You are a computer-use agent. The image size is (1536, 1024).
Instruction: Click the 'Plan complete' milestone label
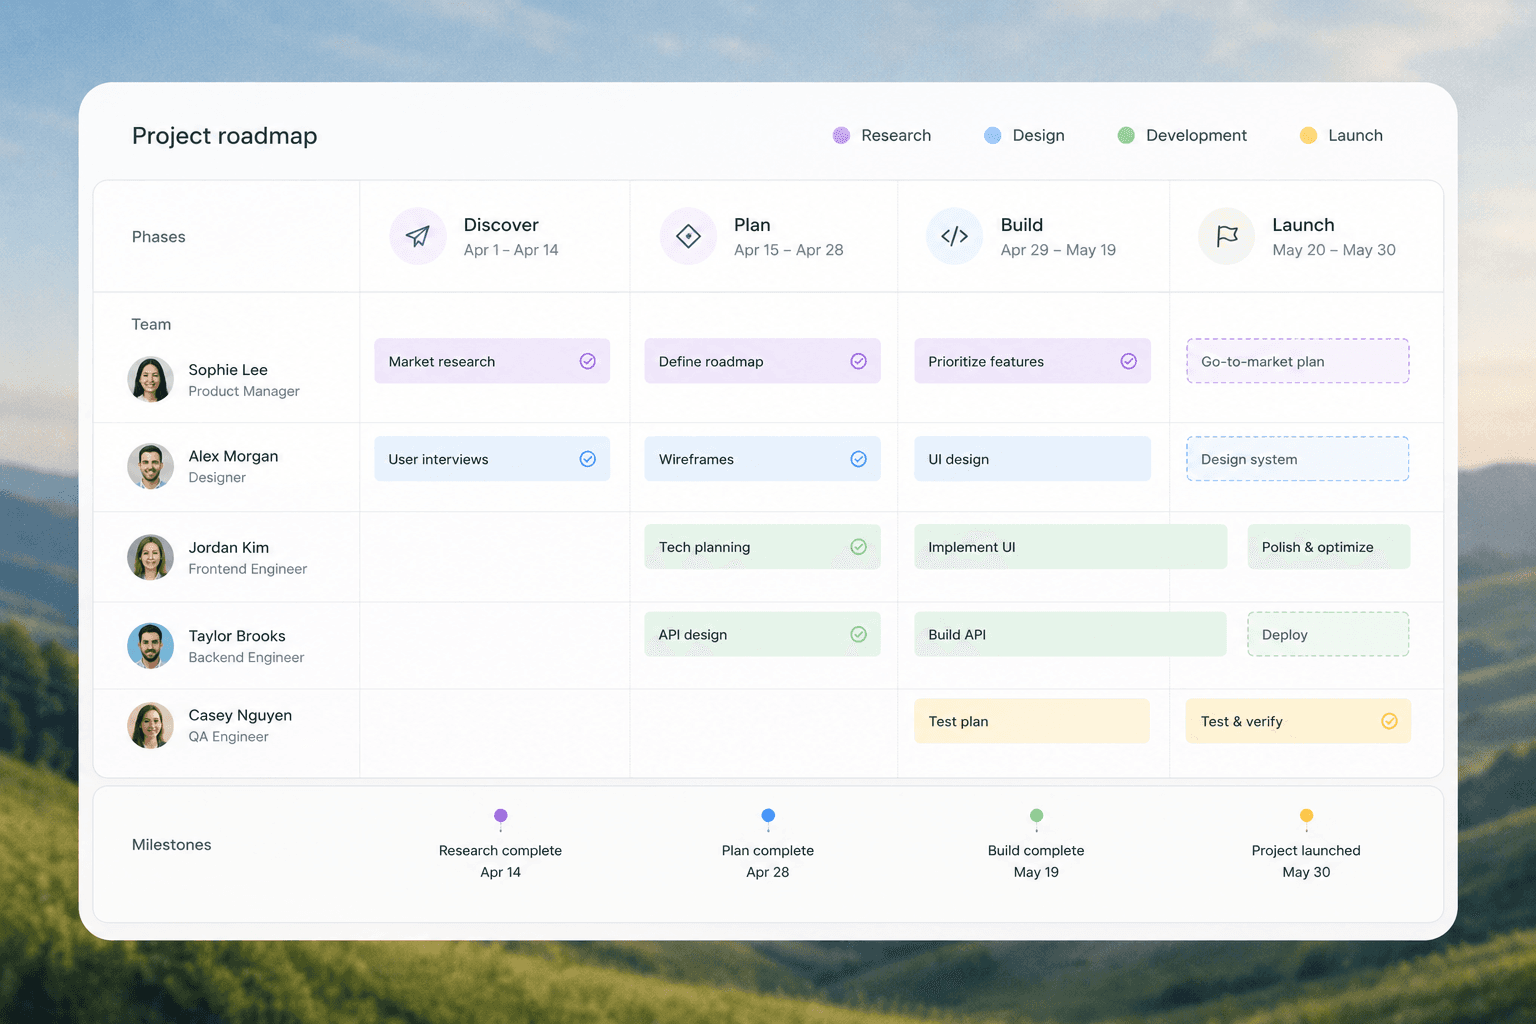point(768,850)
